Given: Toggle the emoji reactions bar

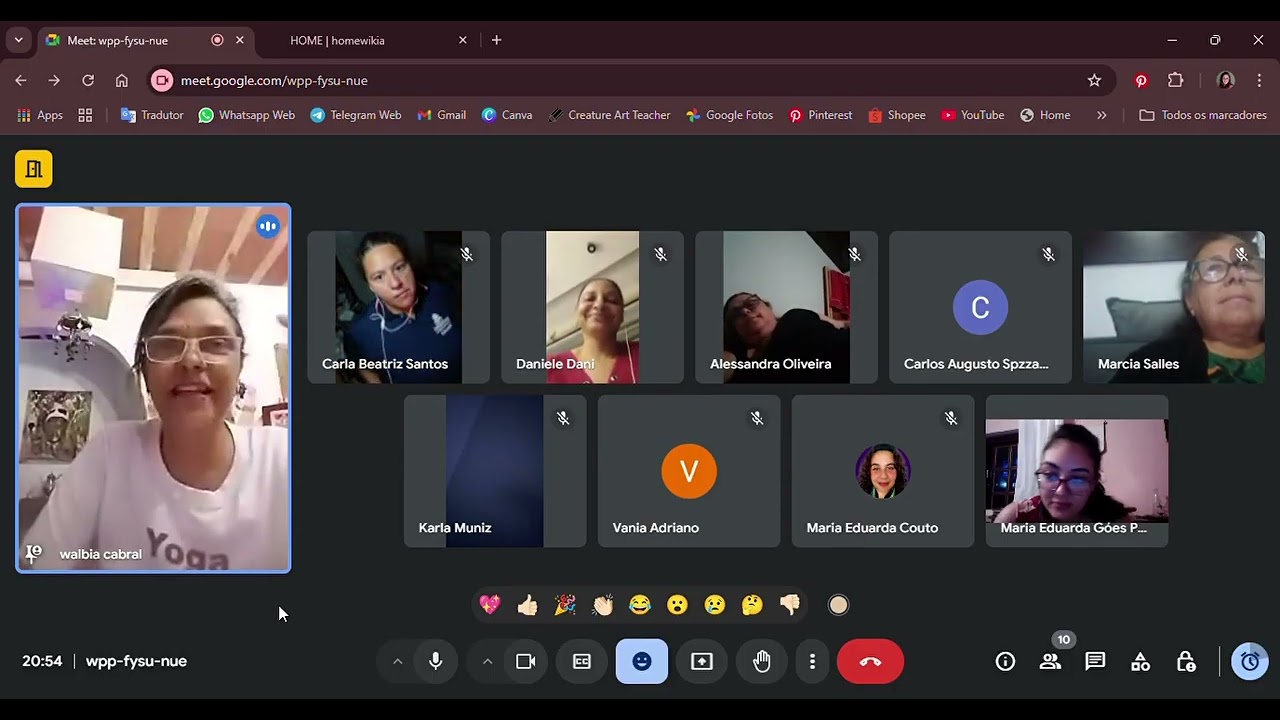Looking at the screenshot, I should pyautogui.click(x=642, y=661).
